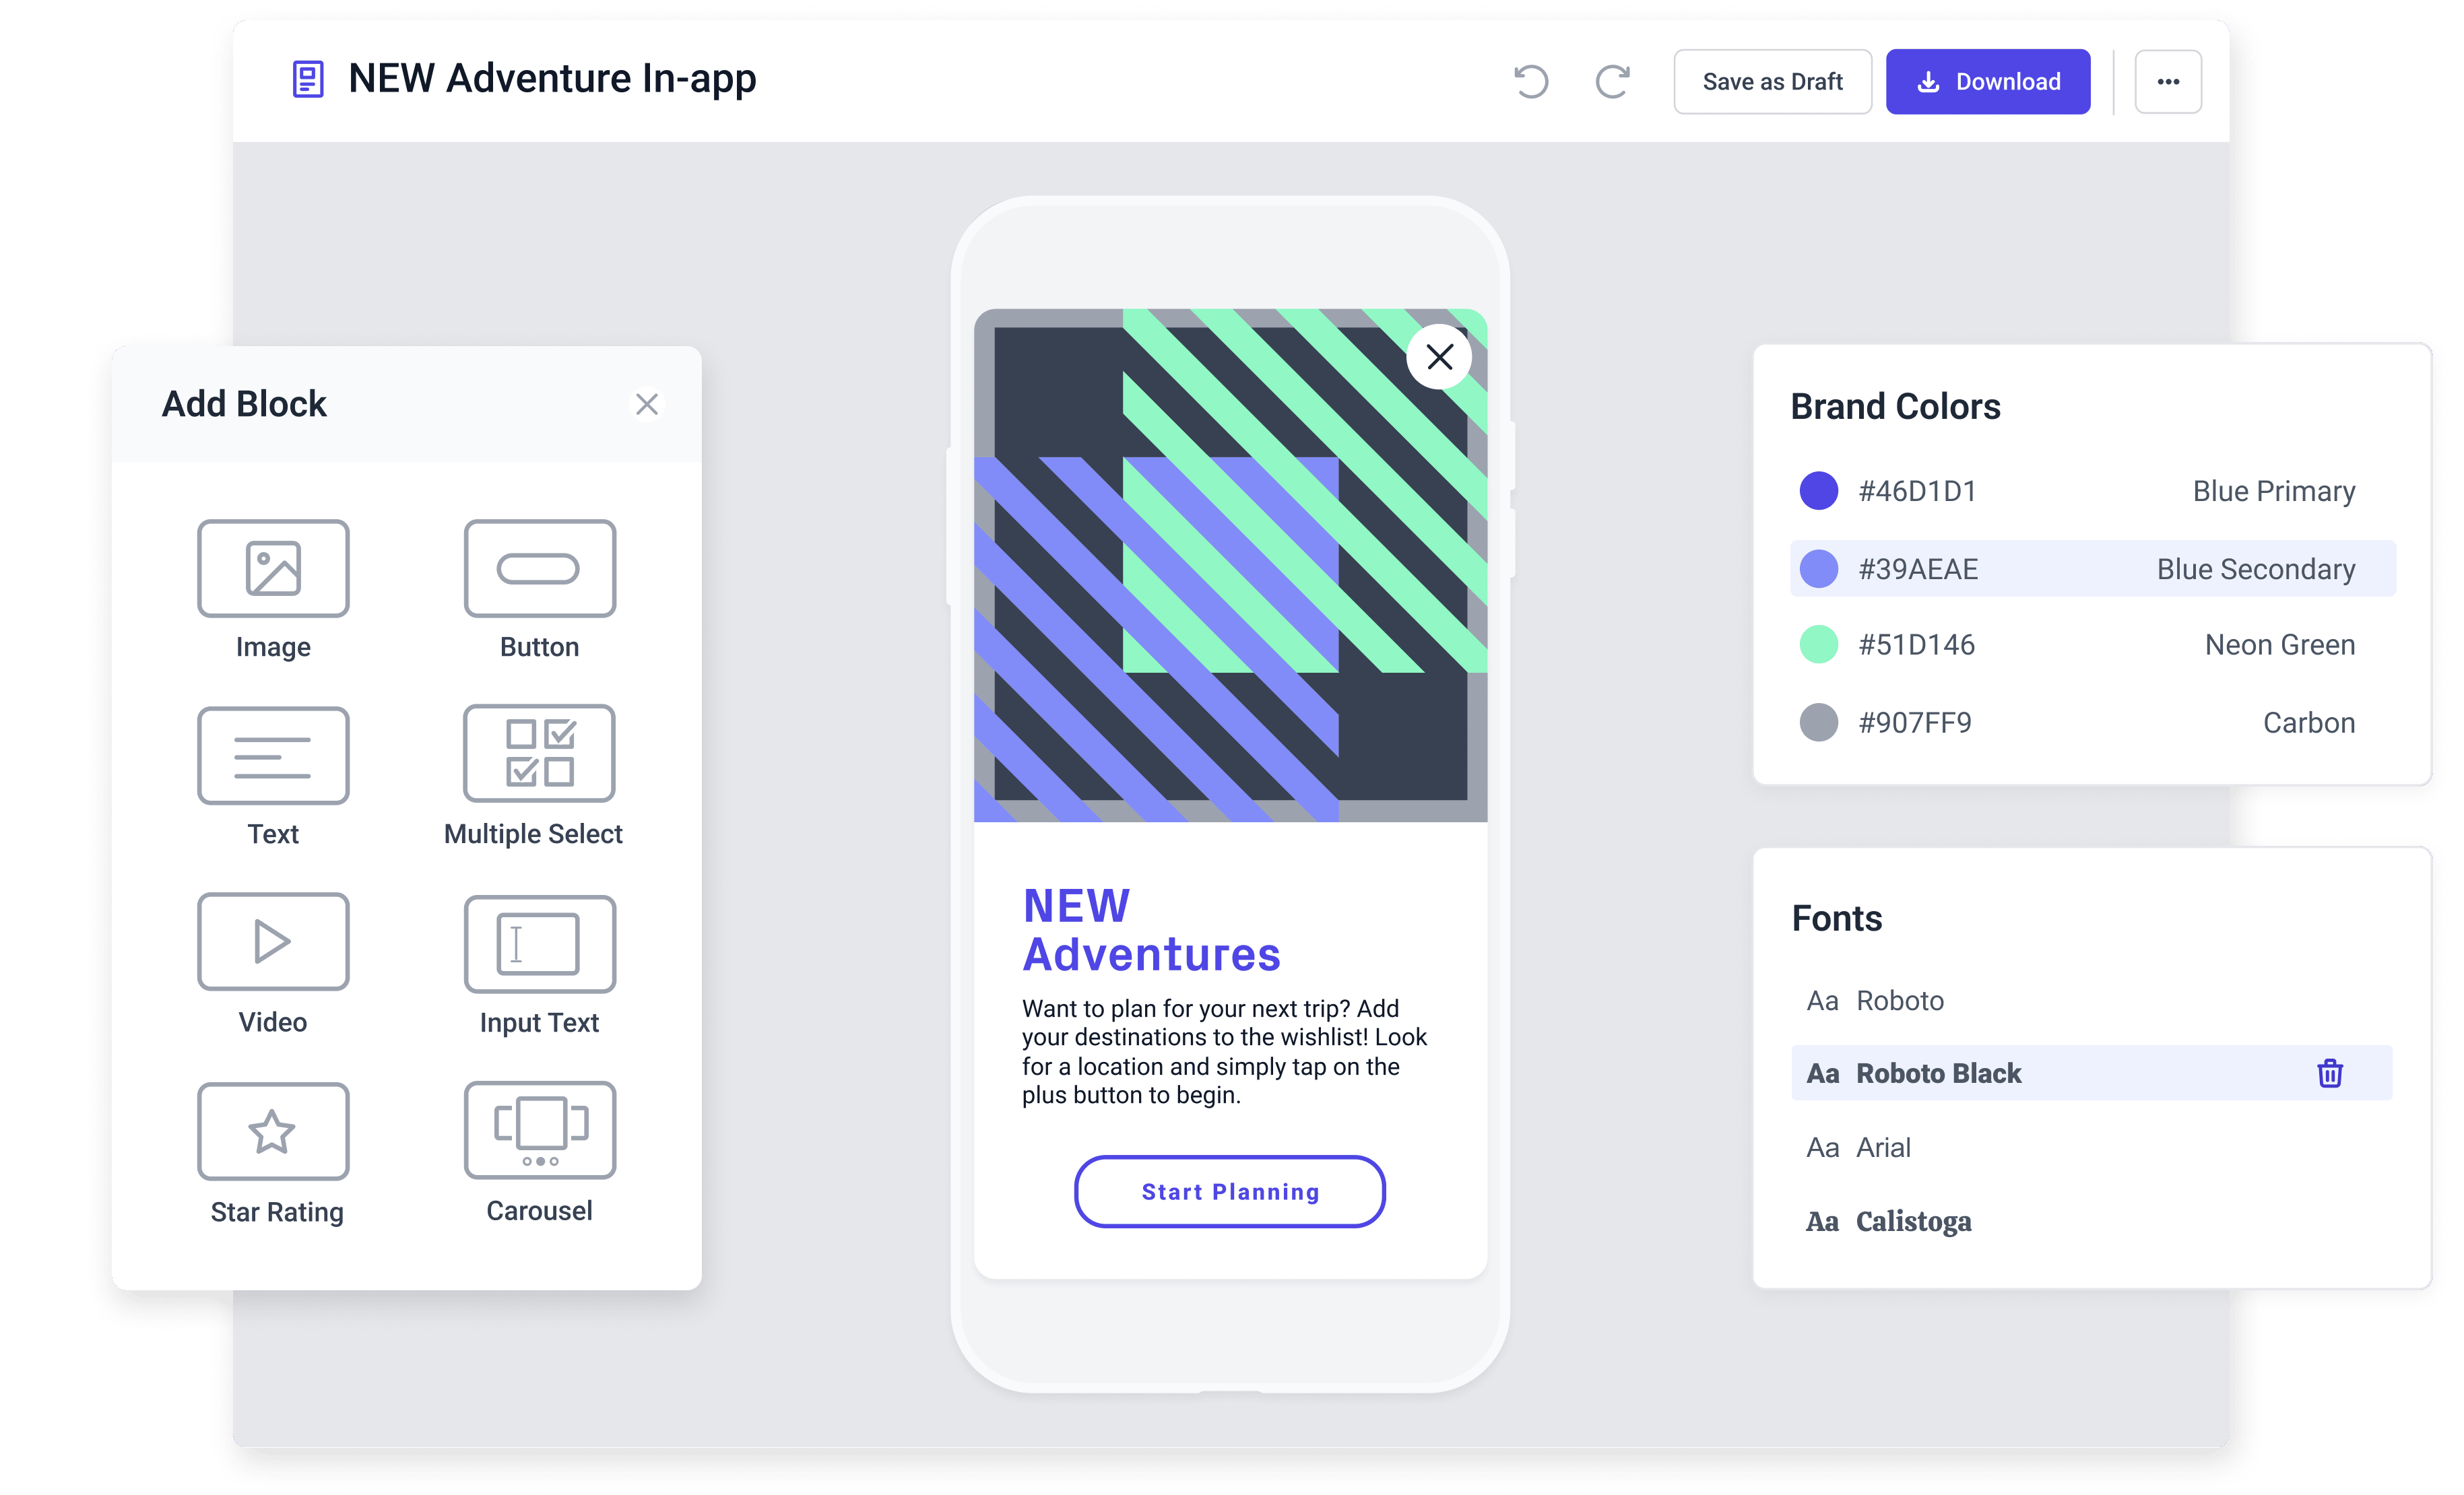Add a Multiple Select block
2464x1495 pixels.
539,754
